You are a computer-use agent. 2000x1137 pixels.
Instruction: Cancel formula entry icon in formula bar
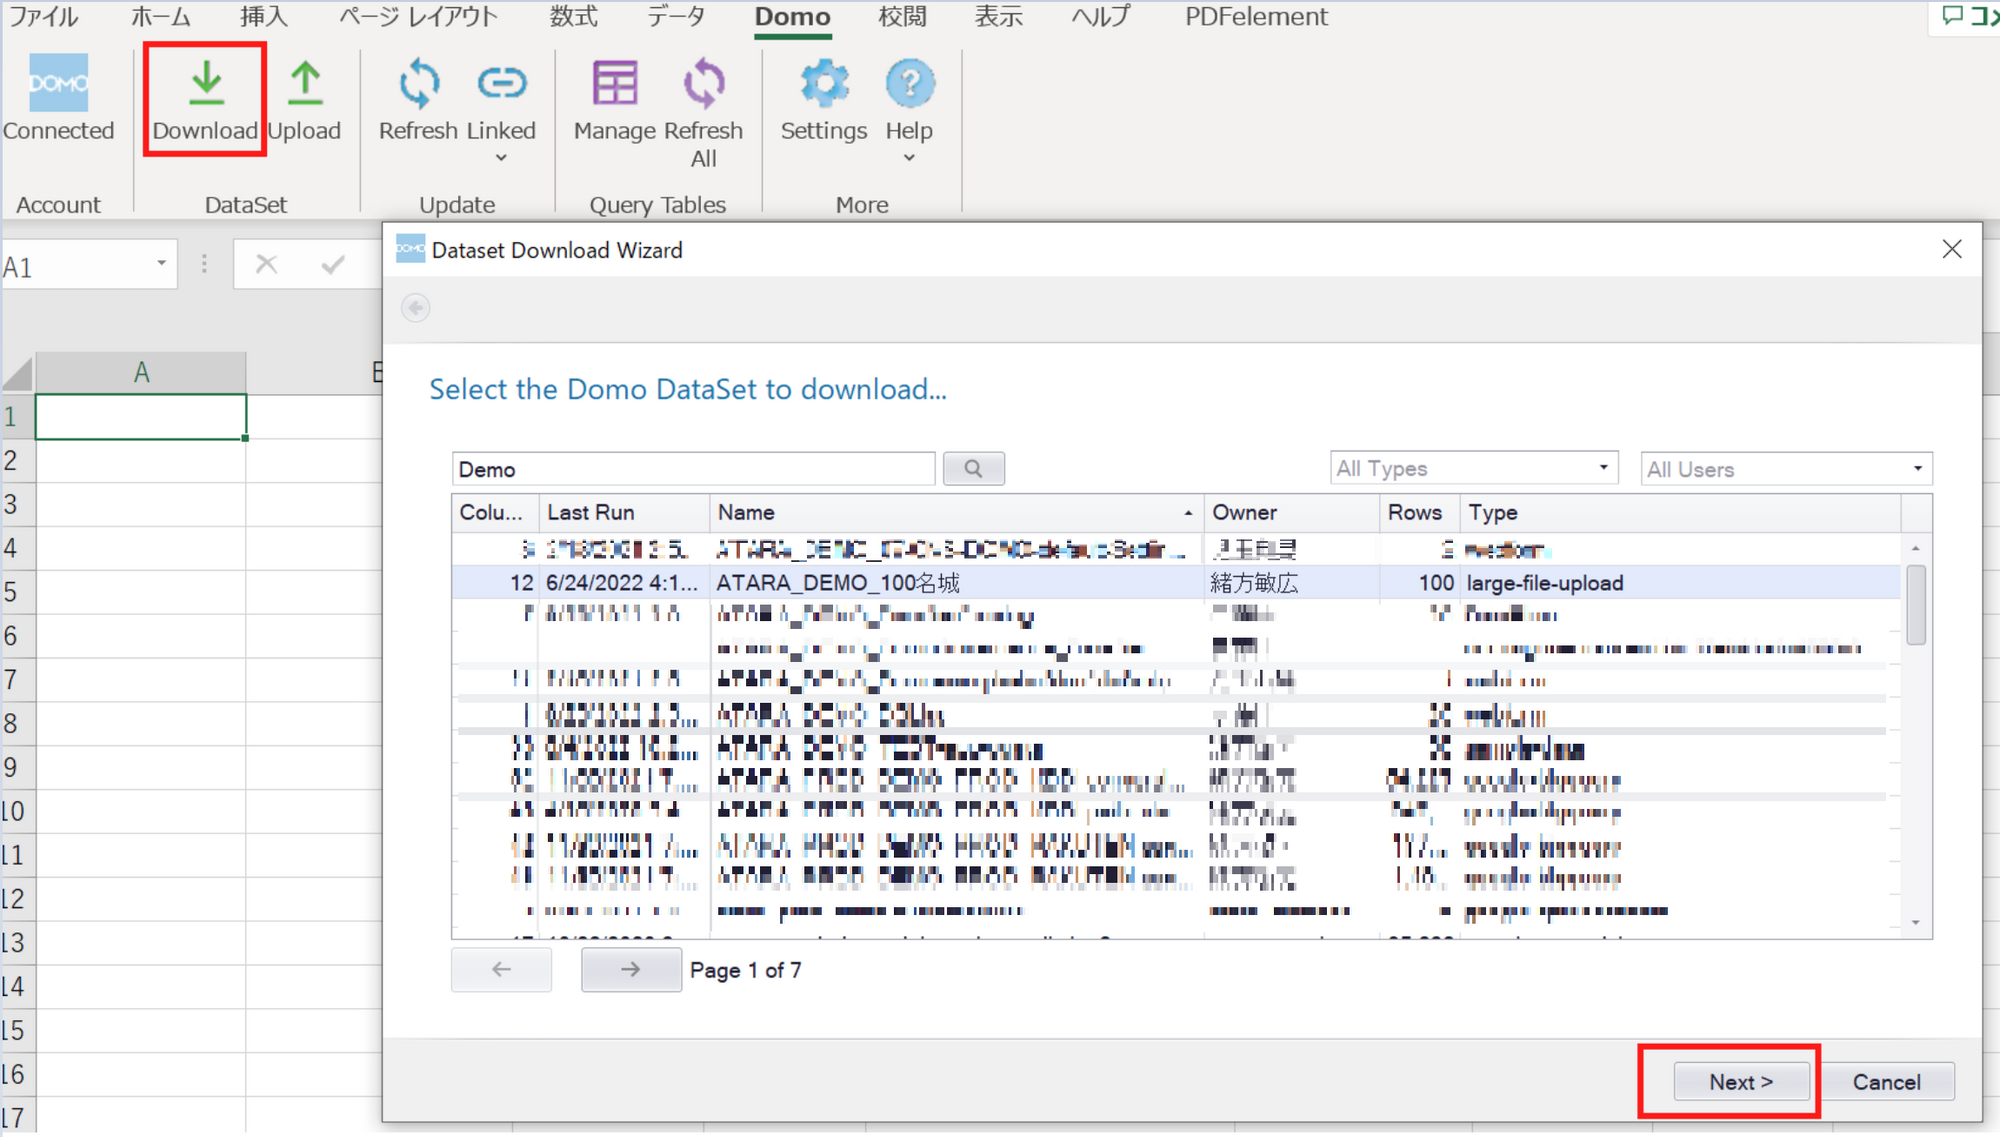click(x=266, y=264)
